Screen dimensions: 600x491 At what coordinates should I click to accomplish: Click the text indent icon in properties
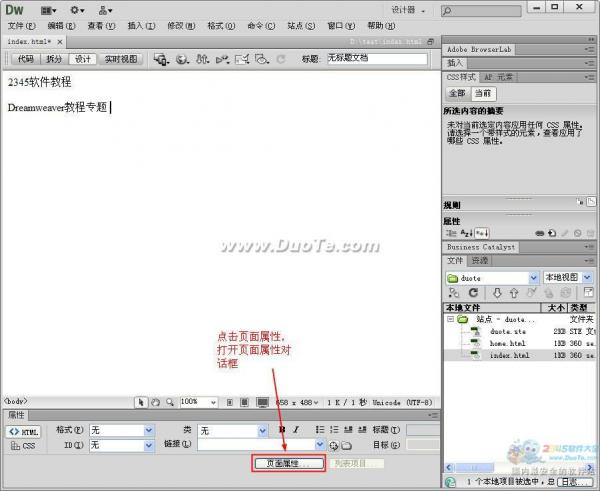pyautogui.click(x=362, y=430)
